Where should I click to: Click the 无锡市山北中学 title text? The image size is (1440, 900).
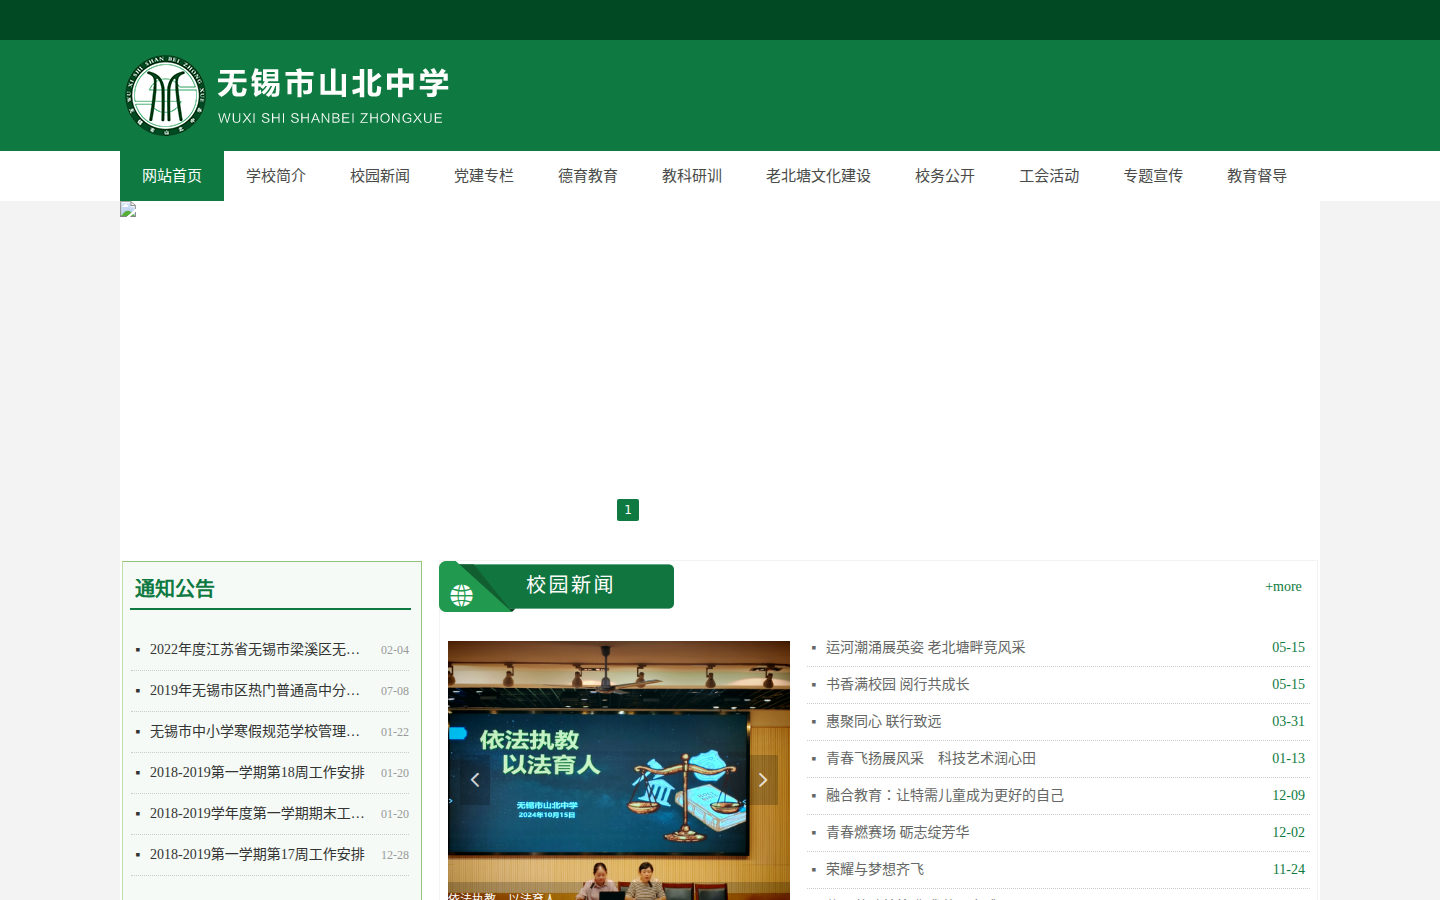coord(333,83)
